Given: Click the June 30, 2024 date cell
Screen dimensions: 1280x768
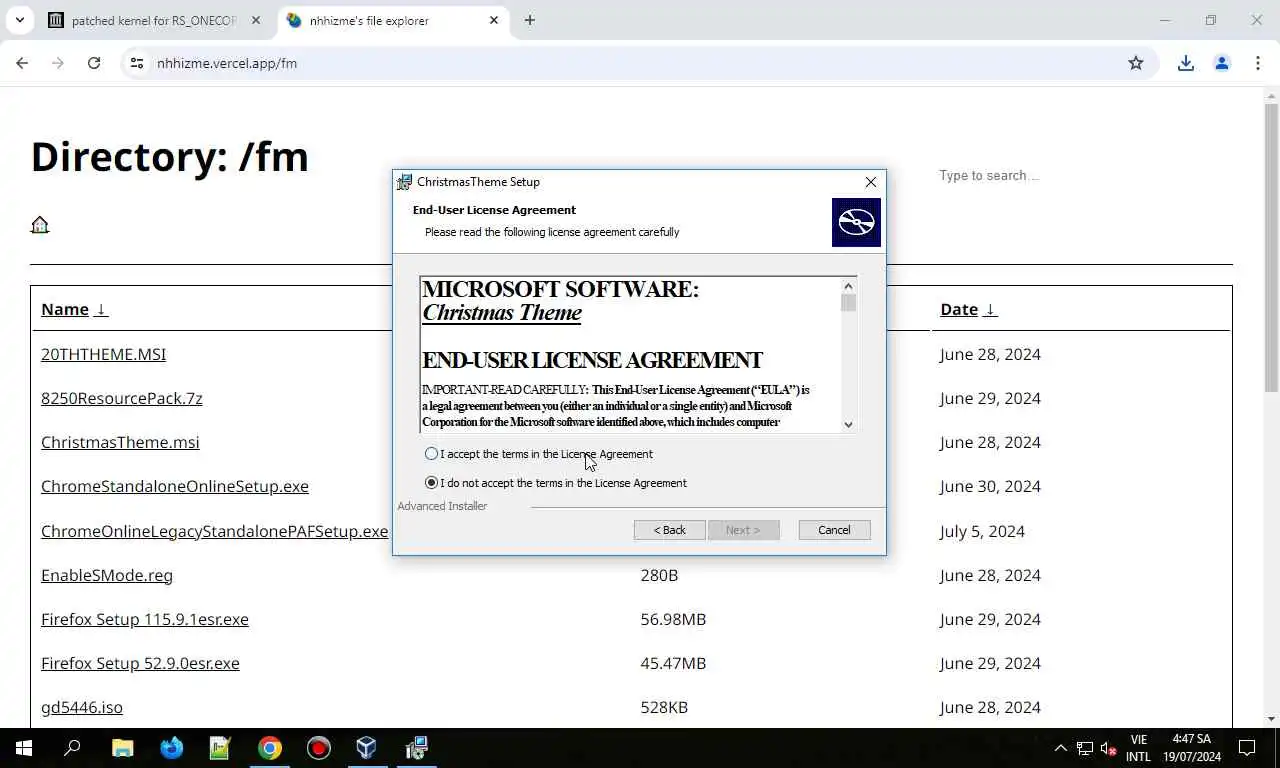Looking at the screenshot, I should tap(990, 486).
